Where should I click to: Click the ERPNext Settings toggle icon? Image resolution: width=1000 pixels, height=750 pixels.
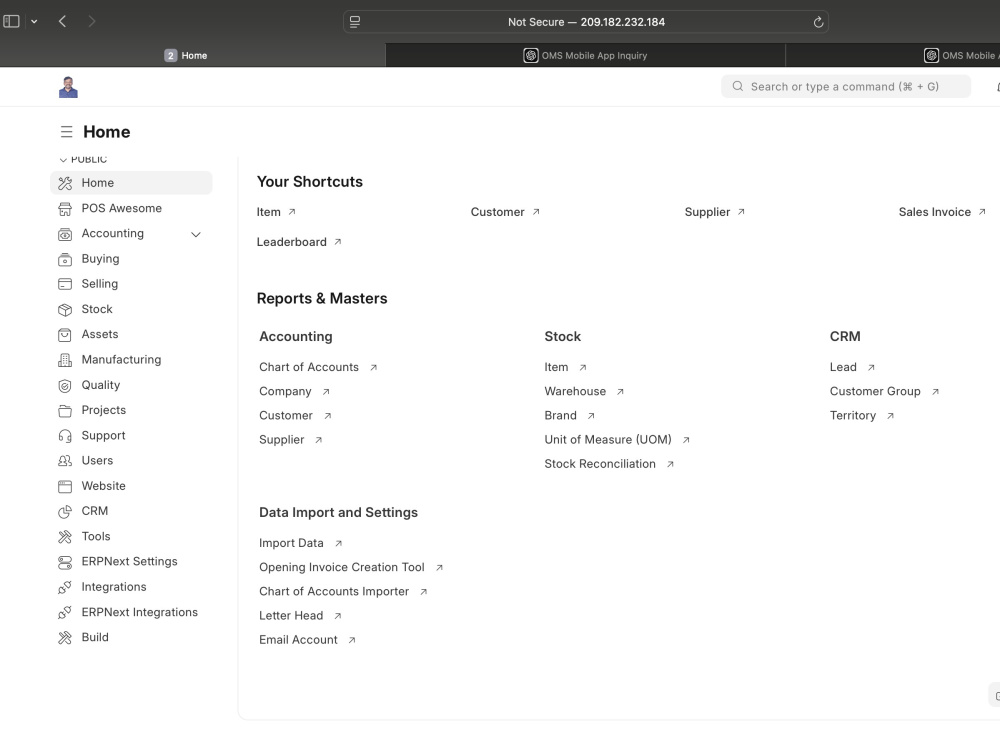coord(65,562)
